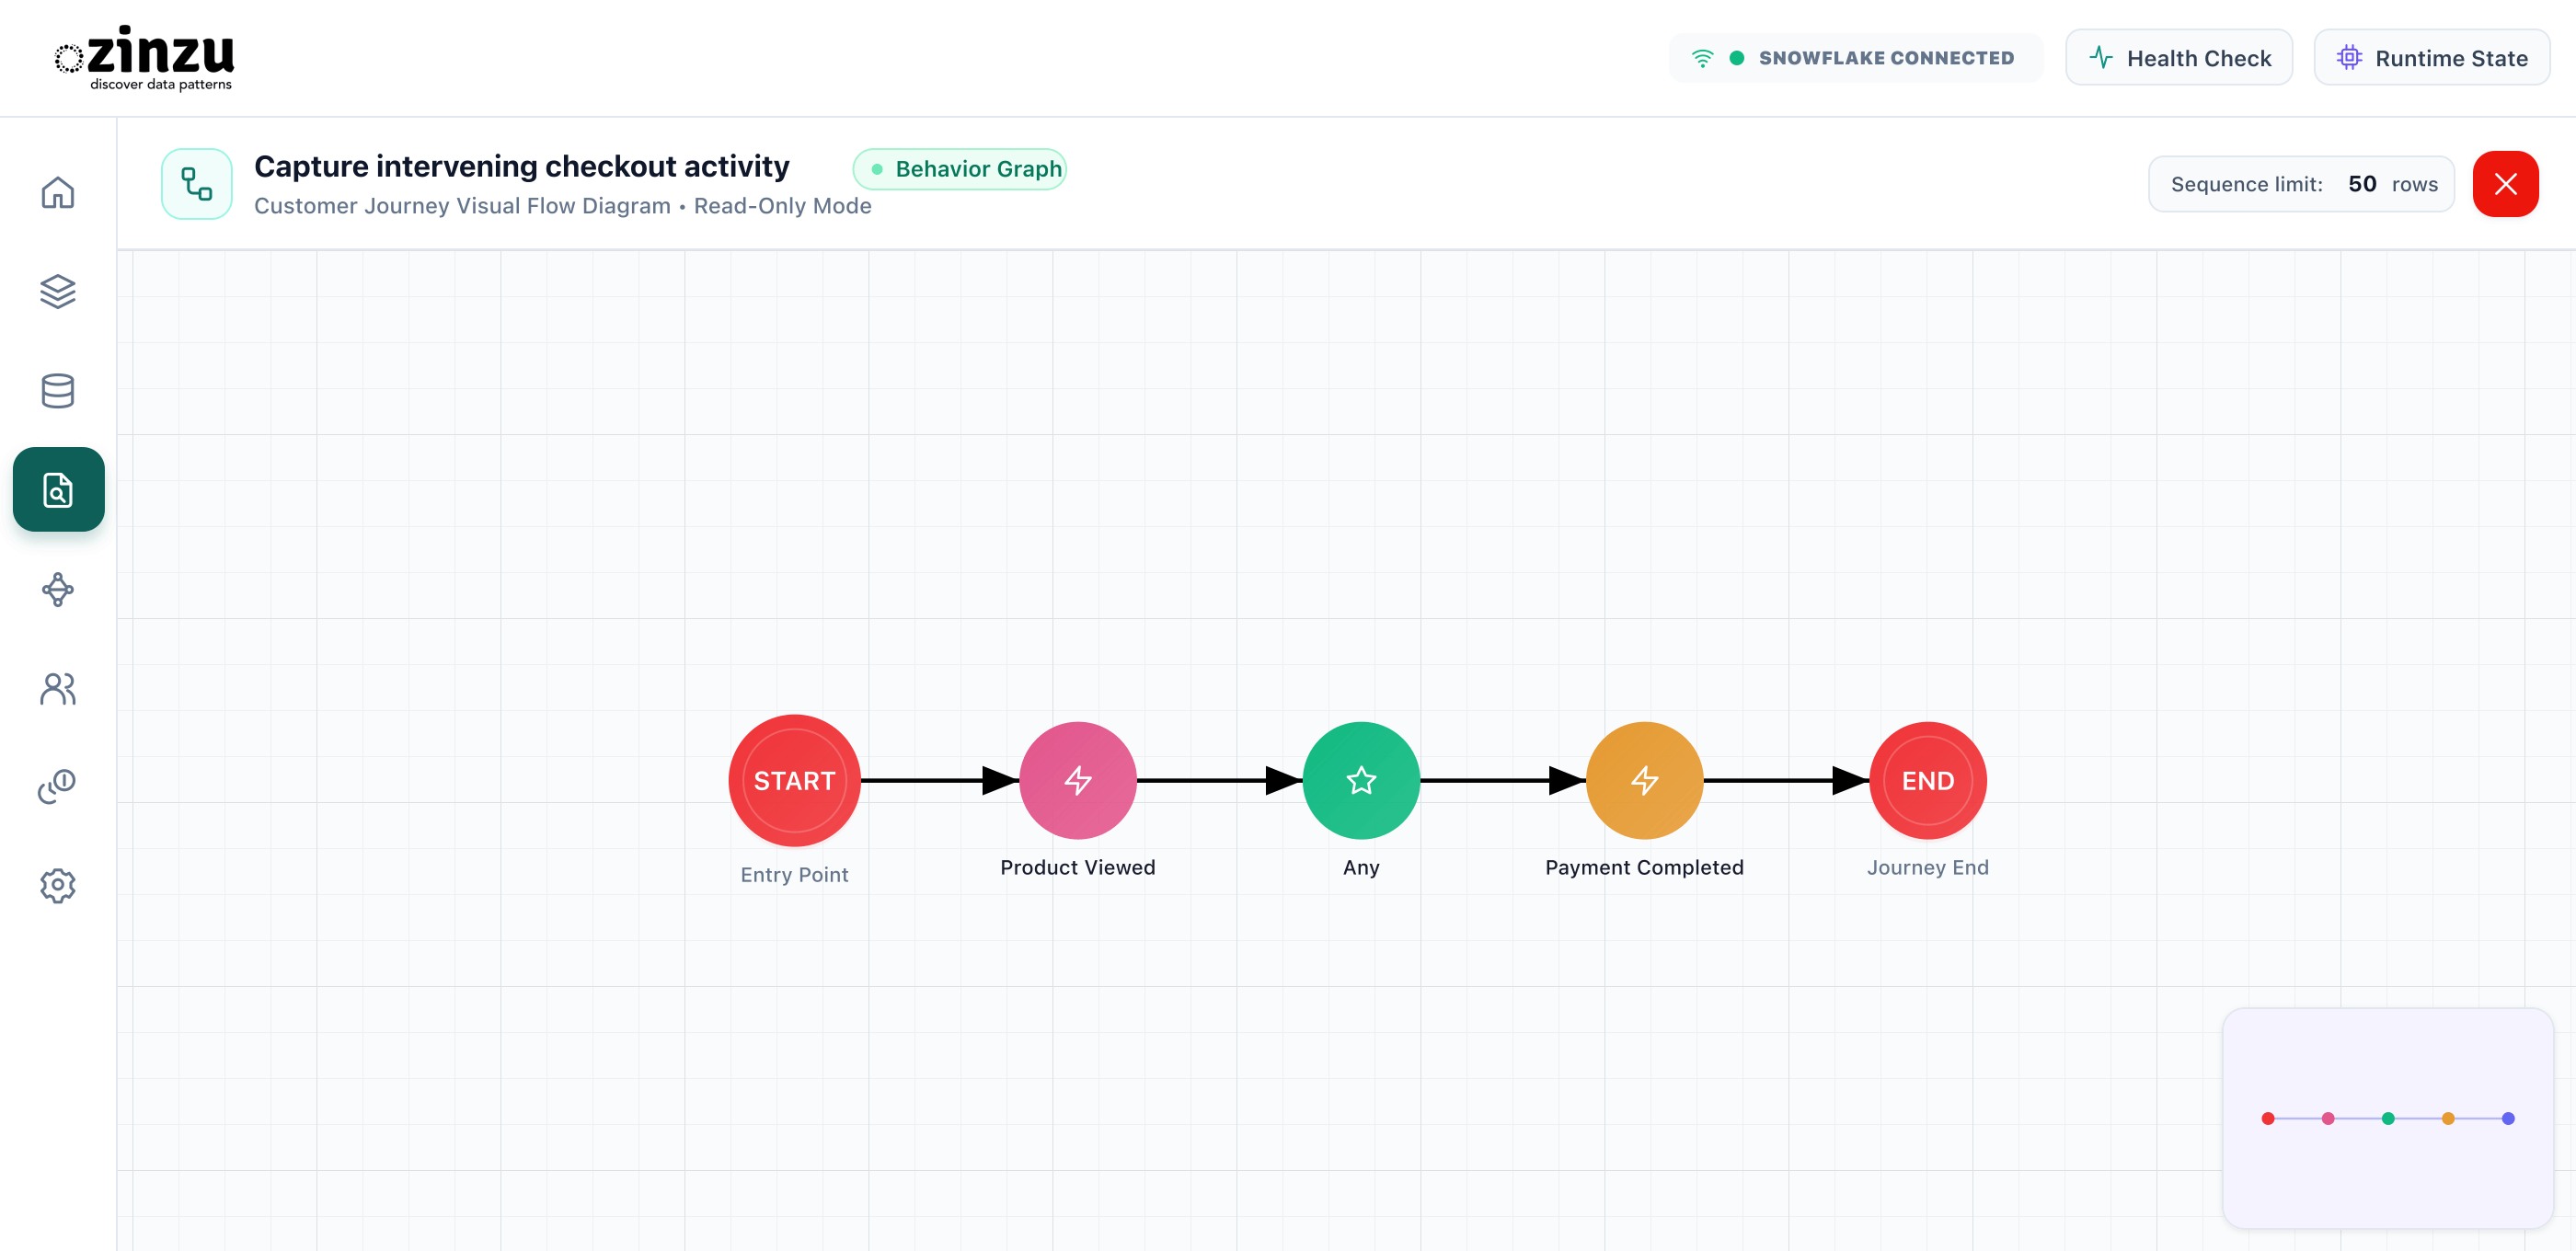Click the Capture intervening checkout activity title
The image size is (2576, 1251).
point(521,166)
